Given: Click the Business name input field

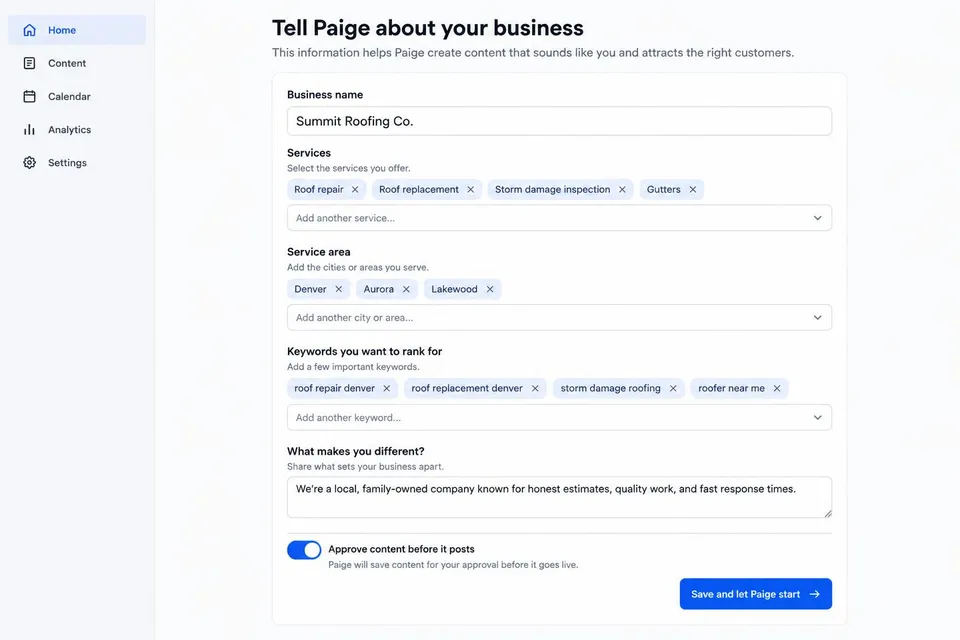Looking at the screenshot, I should [559, 121].
